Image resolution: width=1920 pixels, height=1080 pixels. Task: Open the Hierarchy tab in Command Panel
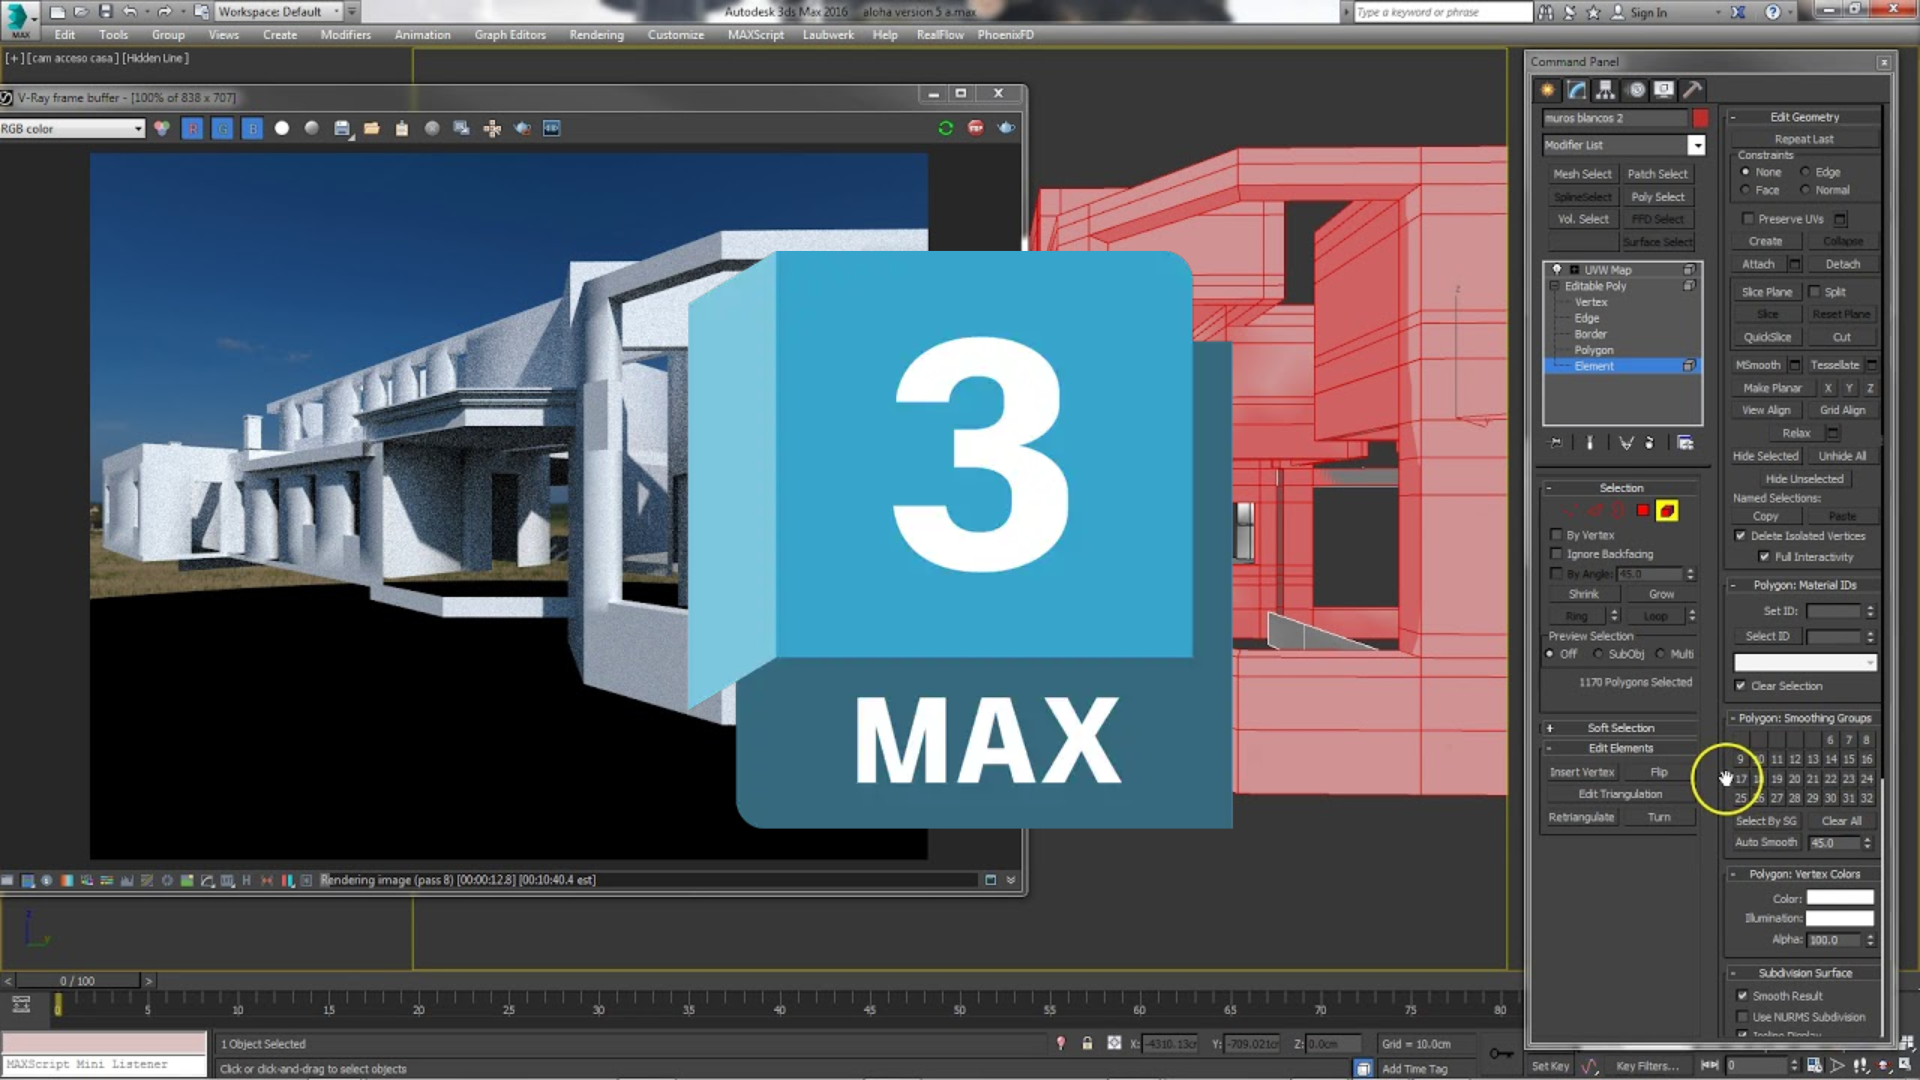[1605, 90]
